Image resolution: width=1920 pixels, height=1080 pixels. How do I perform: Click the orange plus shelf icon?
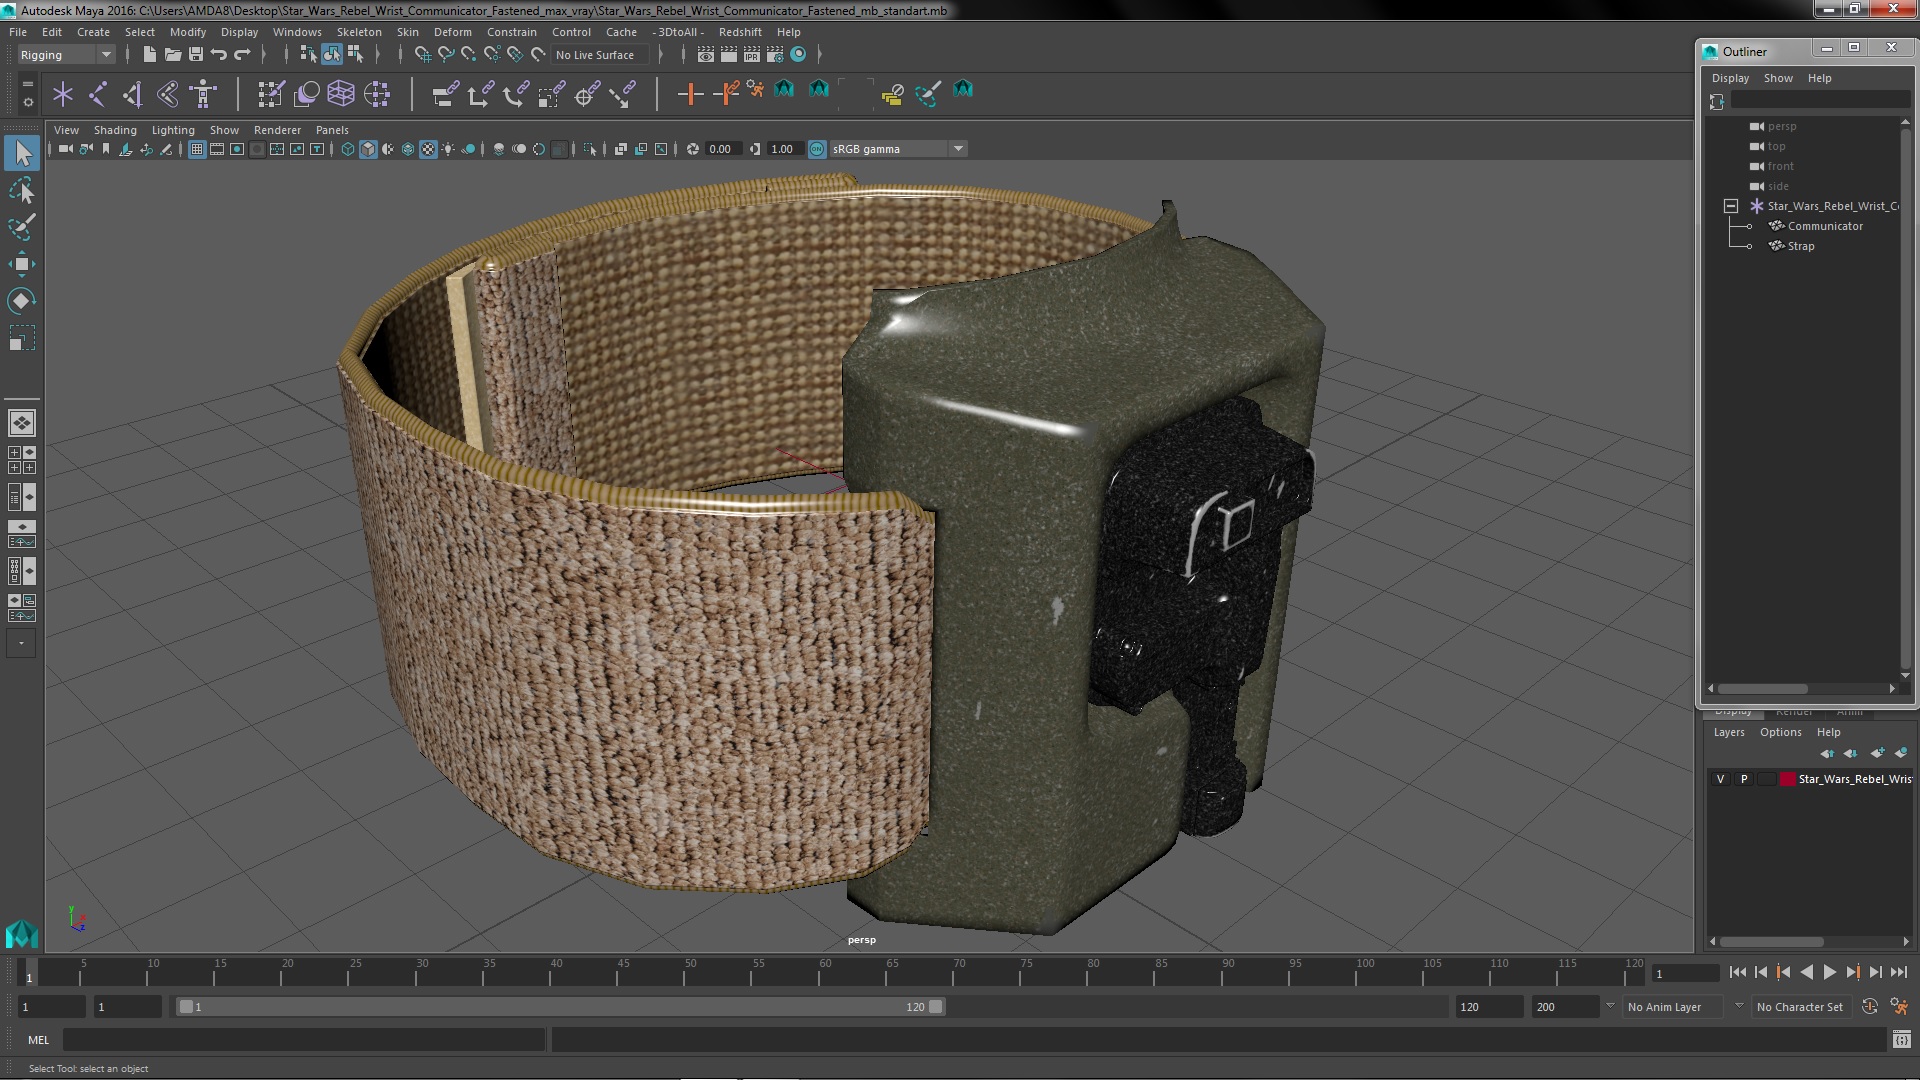[690, 94]
